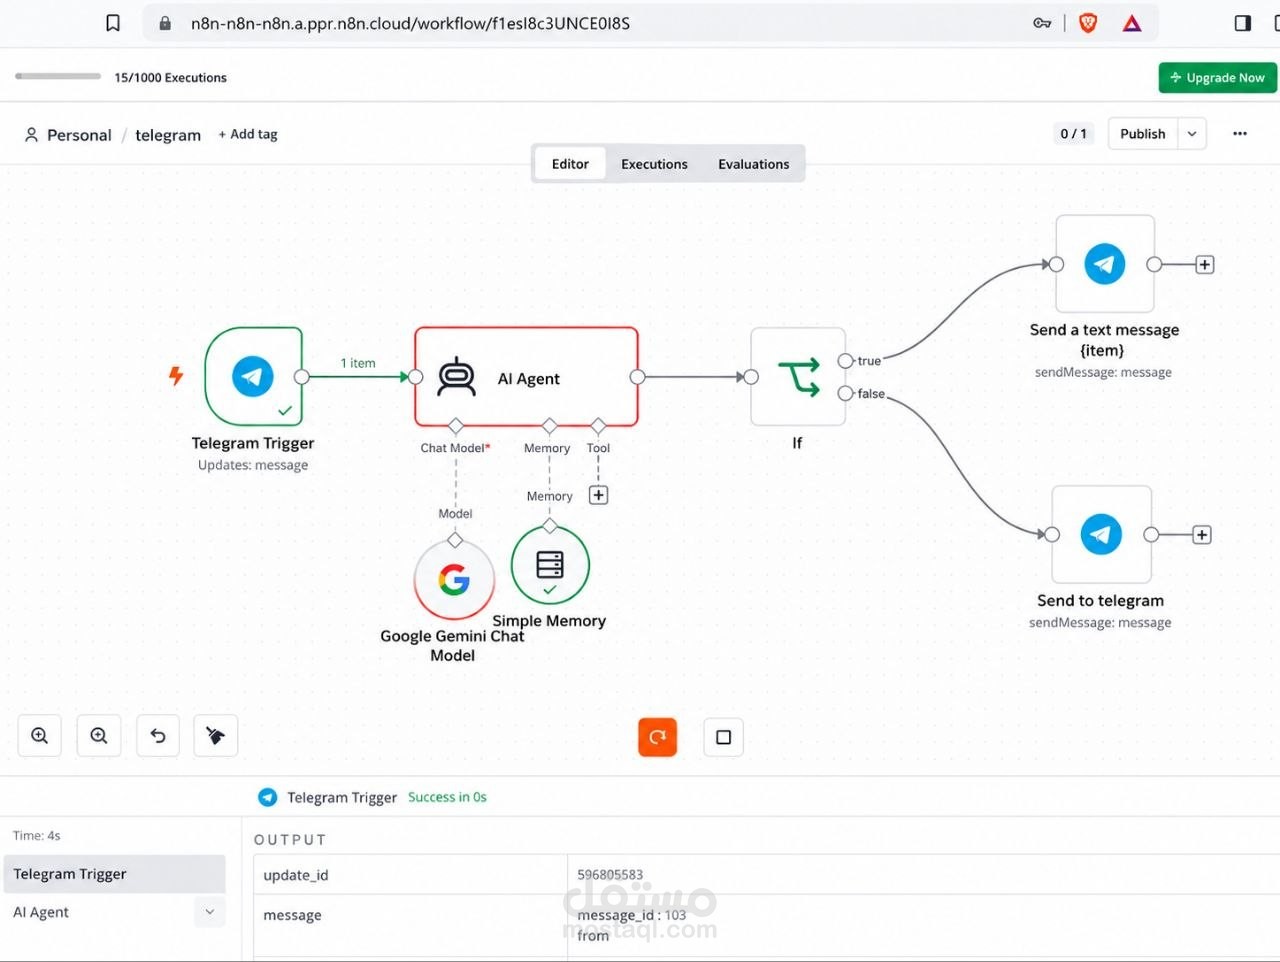The image size is (1280, 962).
Task: Select the Google Gemini Chat Model node
Action: [454, 579]
